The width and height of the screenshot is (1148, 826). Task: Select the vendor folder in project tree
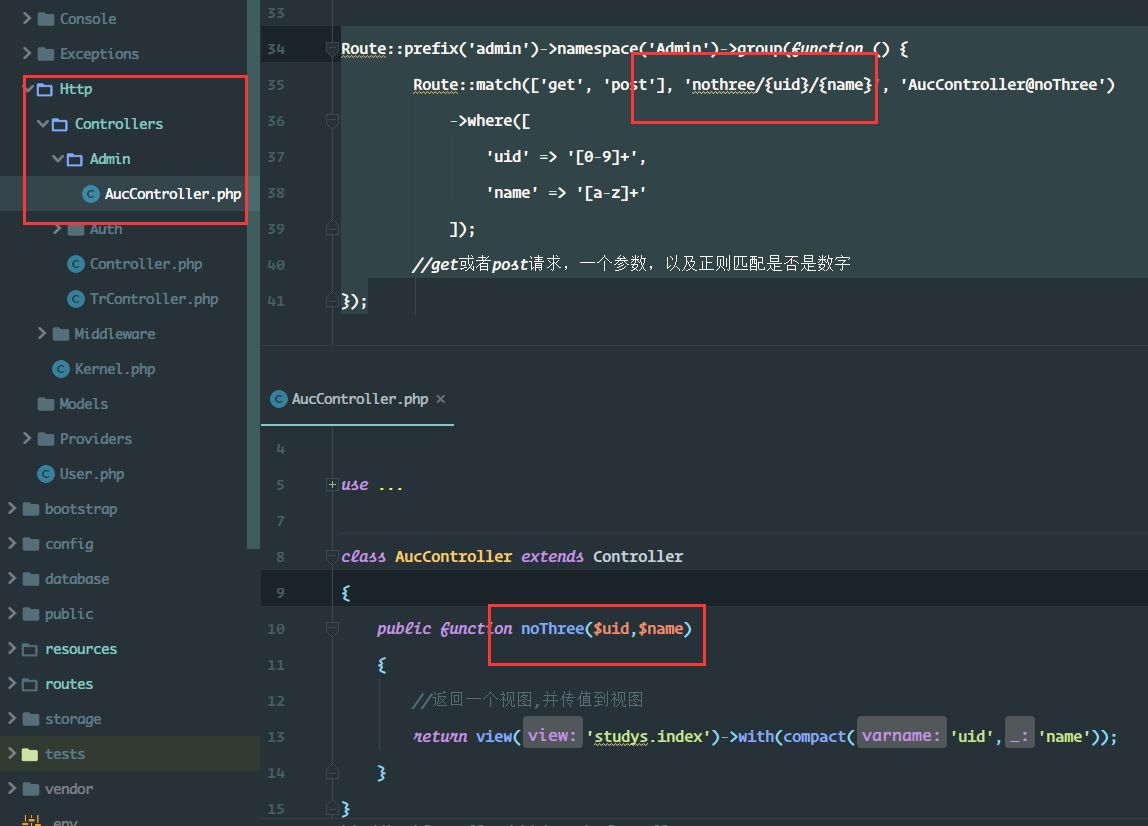point(68,789)
